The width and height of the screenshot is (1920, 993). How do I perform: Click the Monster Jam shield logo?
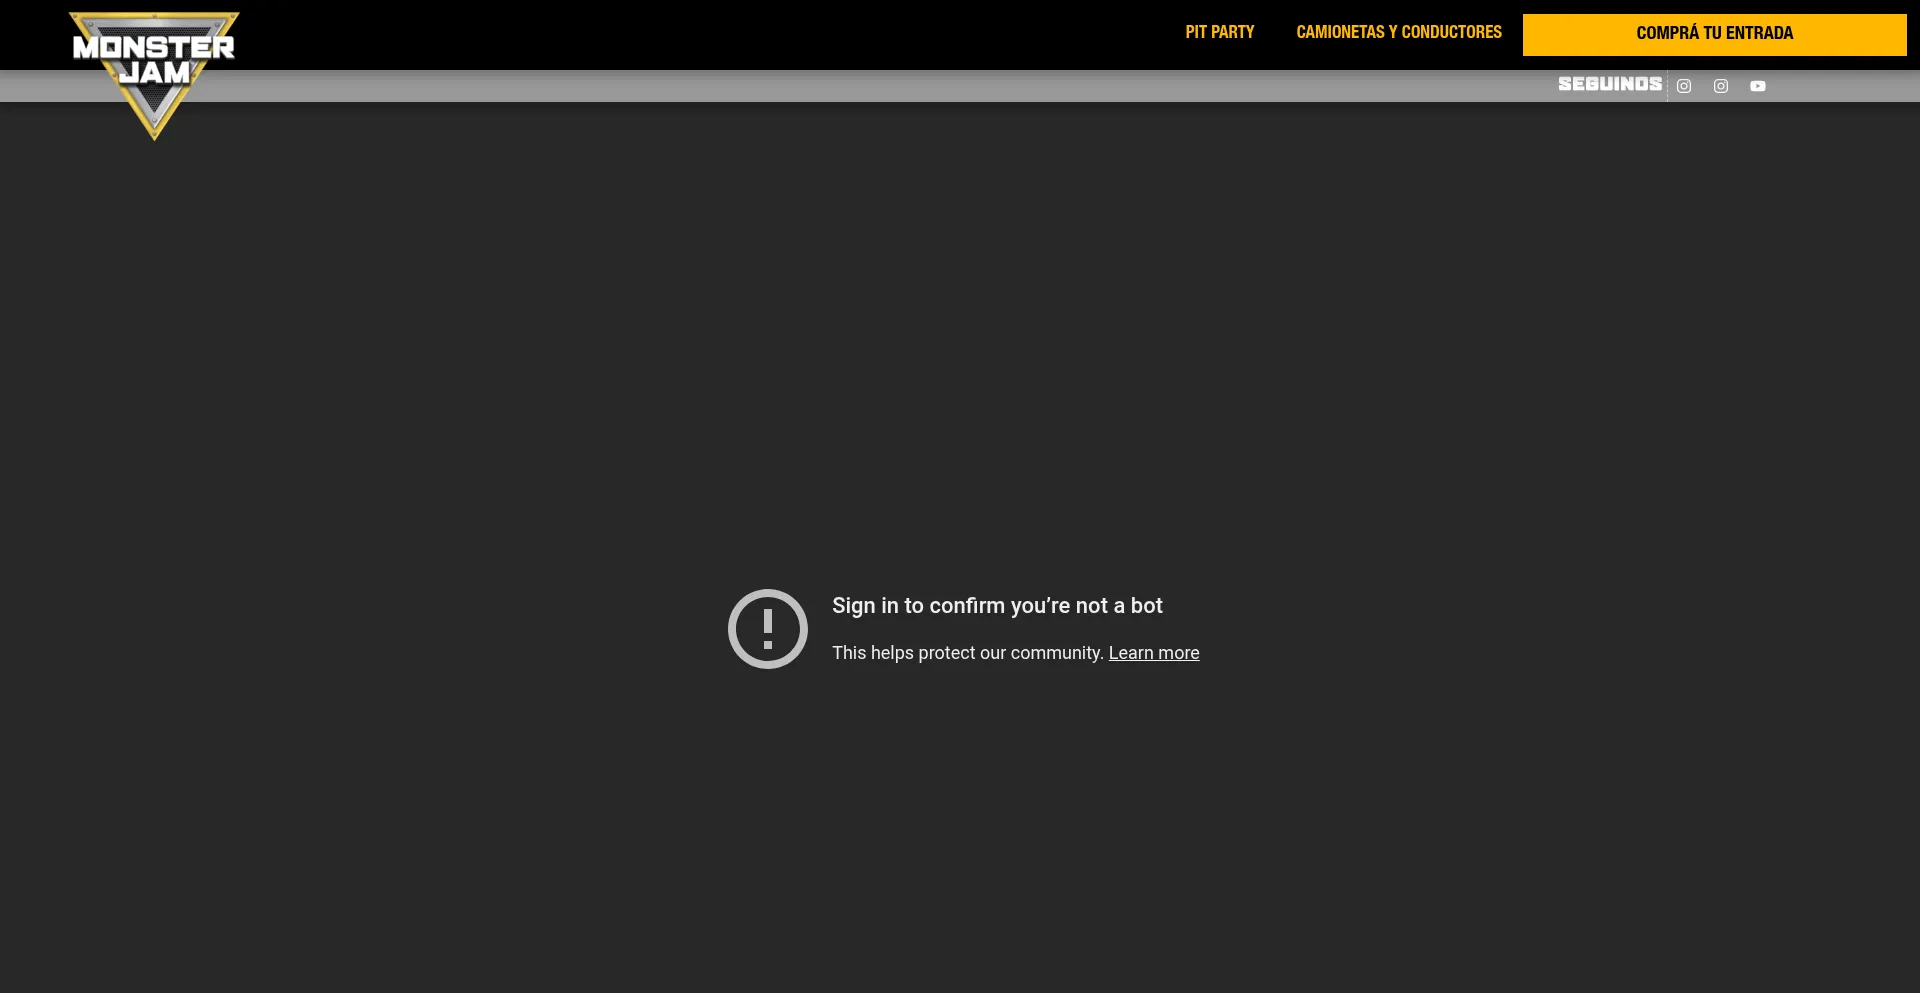(x=154, y=75)
